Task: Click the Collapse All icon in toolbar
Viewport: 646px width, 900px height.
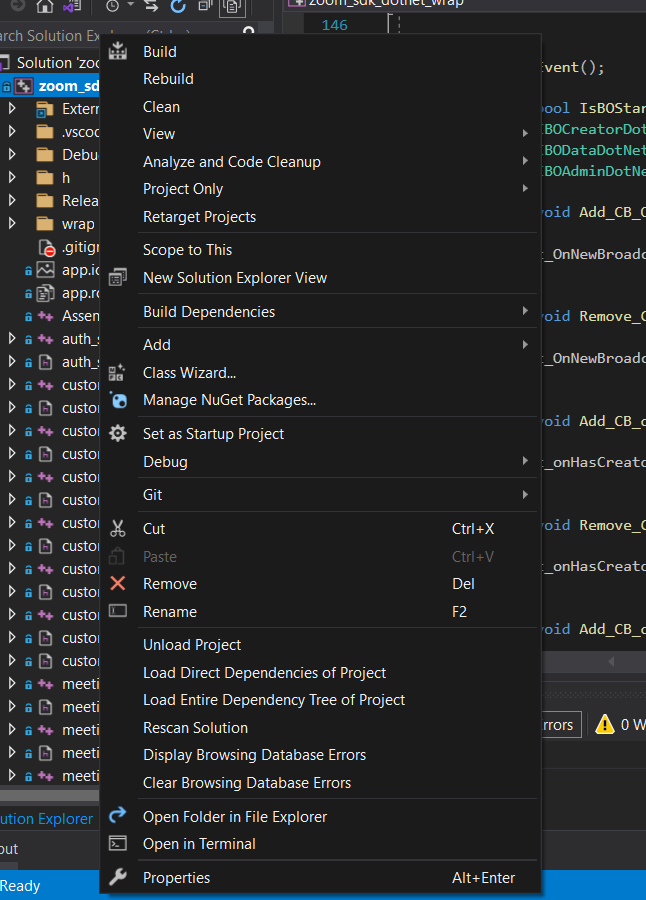Action: pos(205,6)
